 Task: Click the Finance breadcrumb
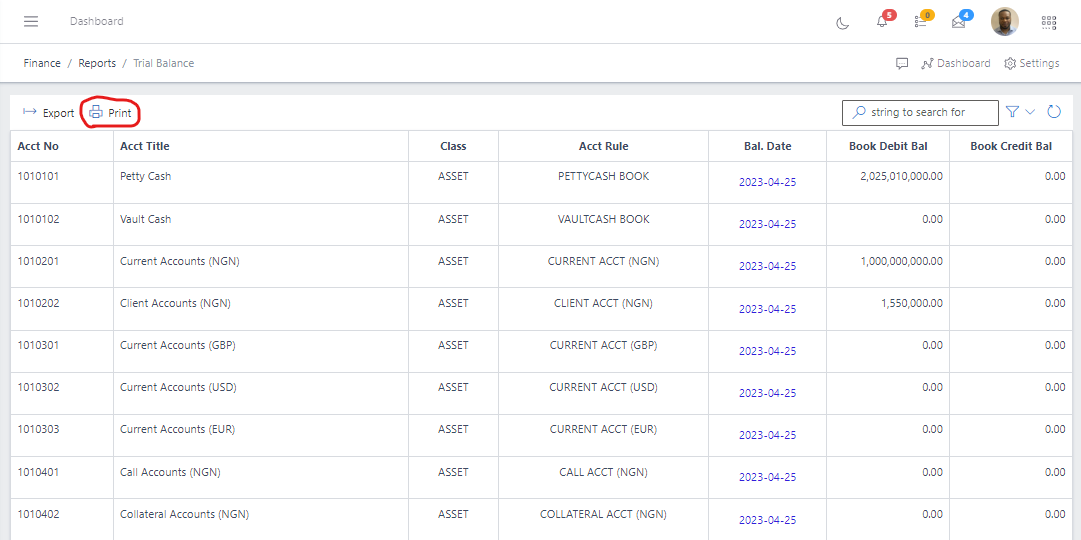pos(42,63)
